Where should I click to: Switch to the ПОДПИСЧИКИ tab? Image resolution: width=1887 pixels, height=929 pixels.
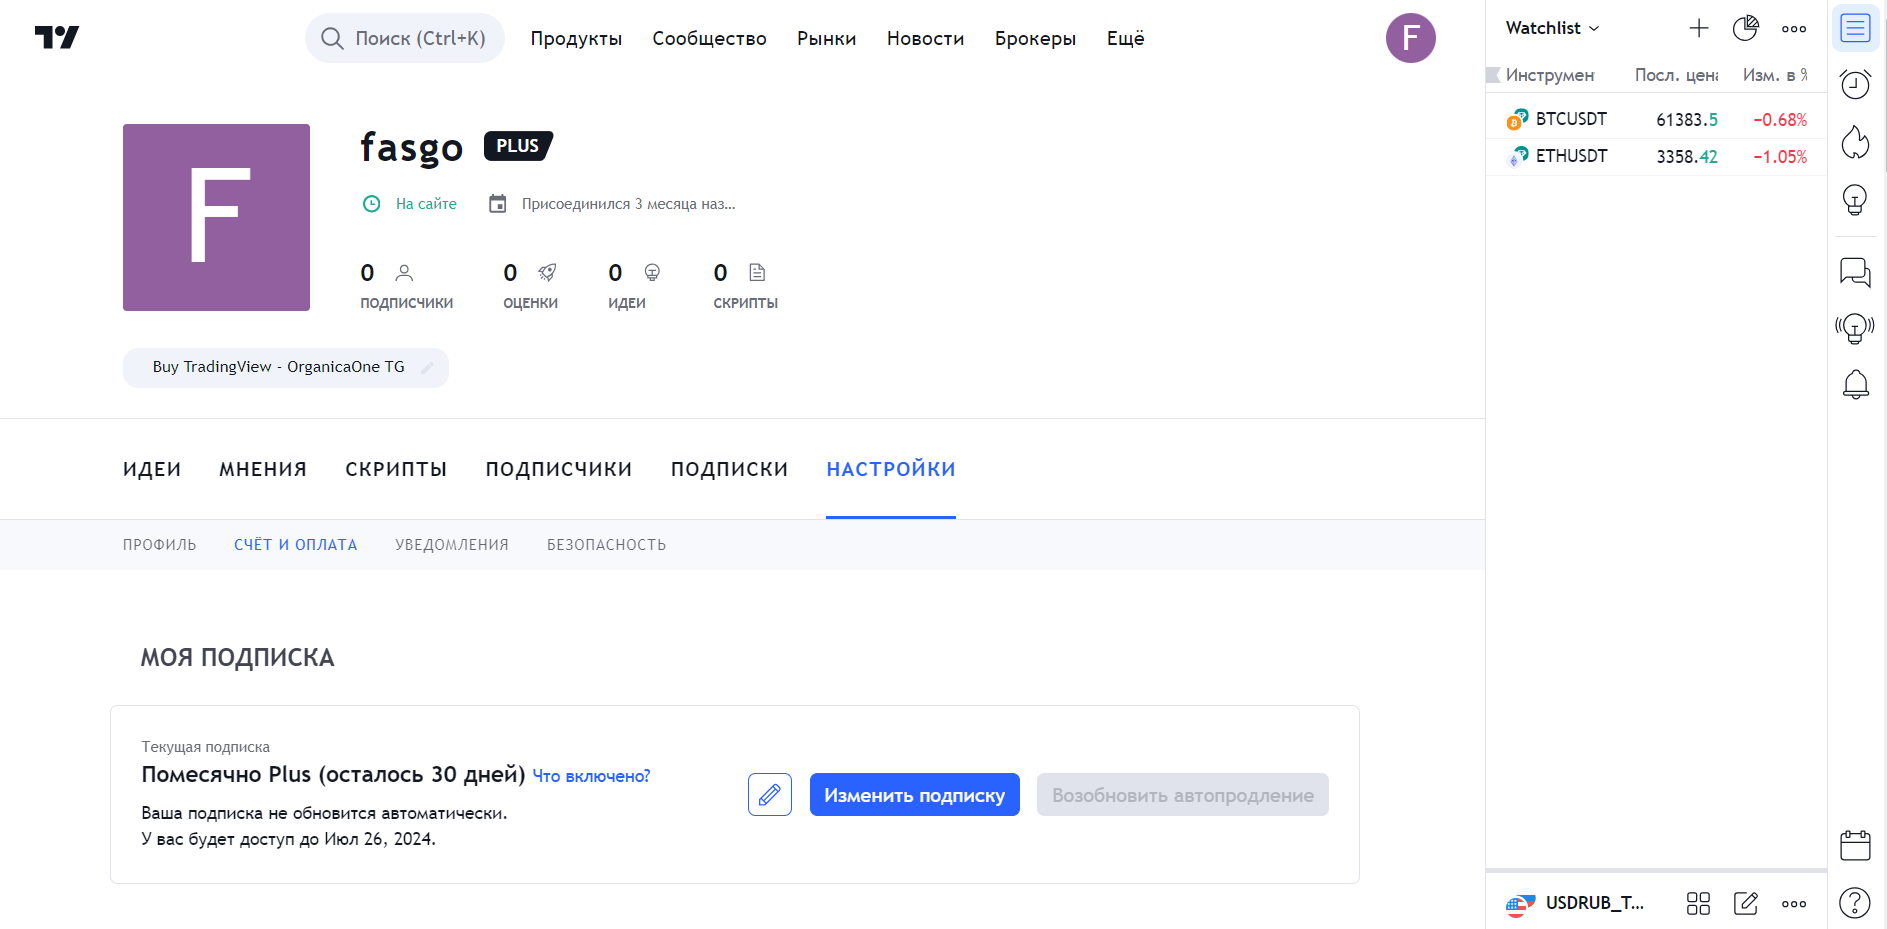click(558, 469)
